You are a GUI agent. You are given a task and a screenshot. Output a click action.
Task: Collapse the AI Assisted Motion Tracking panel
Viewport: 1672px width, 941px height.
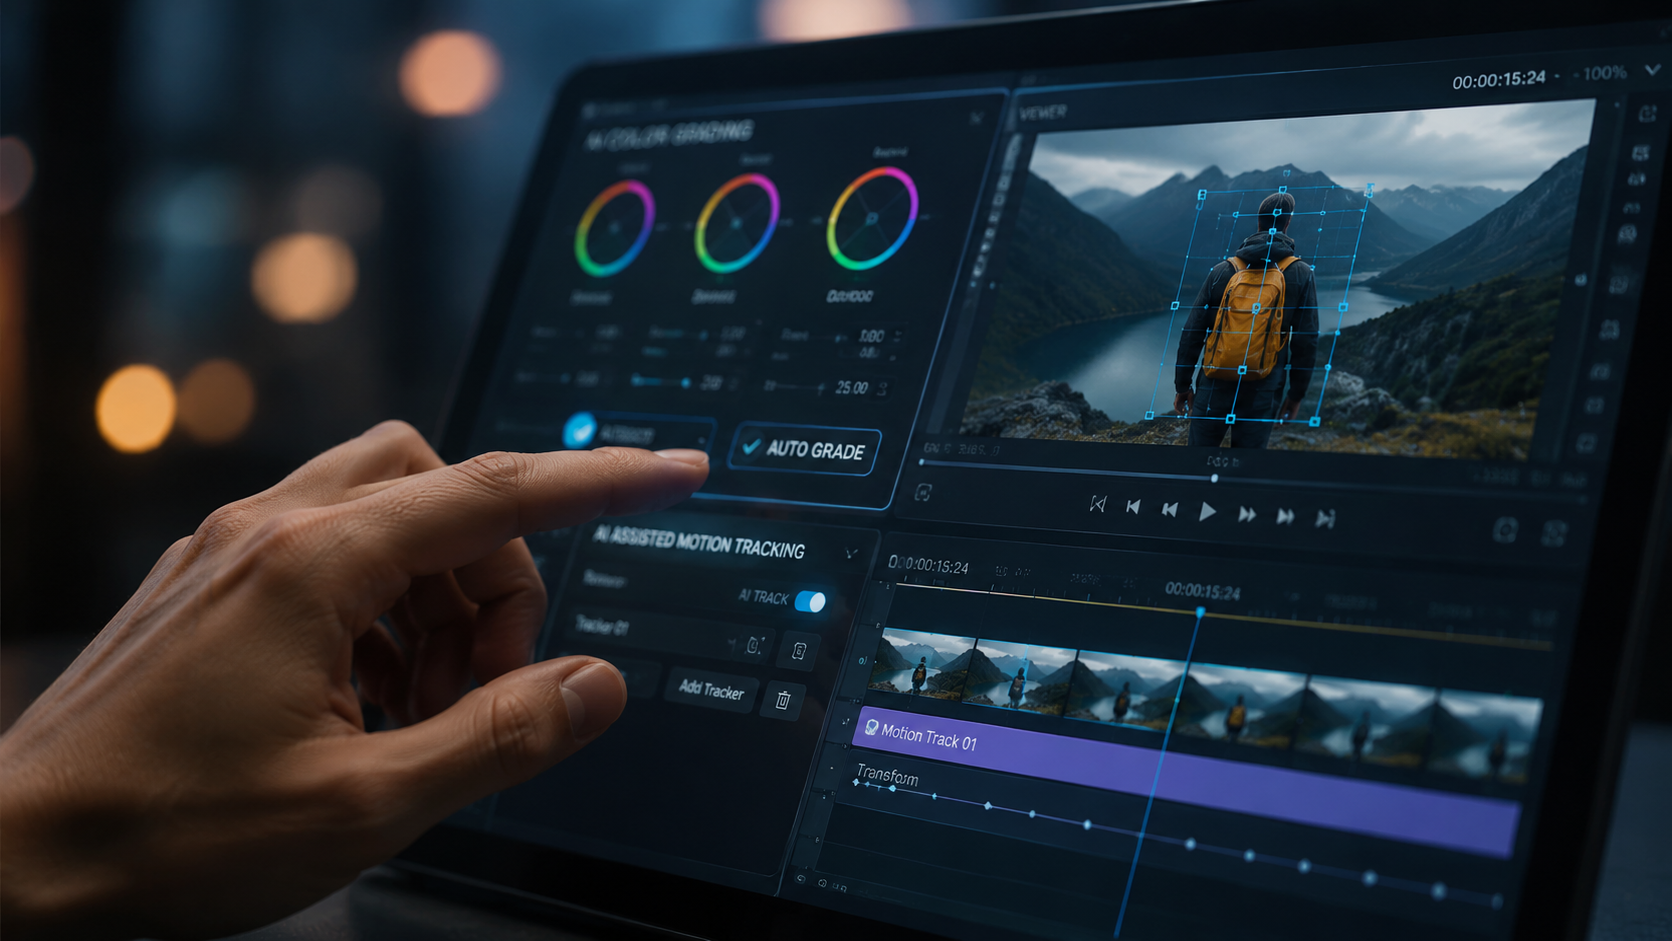coord(851,553)
